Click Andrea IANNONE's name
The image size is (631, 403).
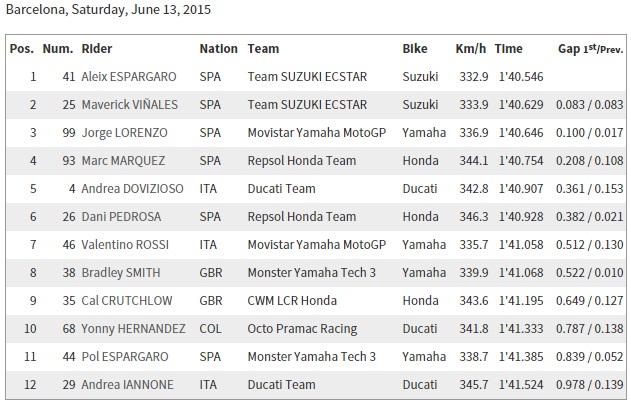[128, 384]
